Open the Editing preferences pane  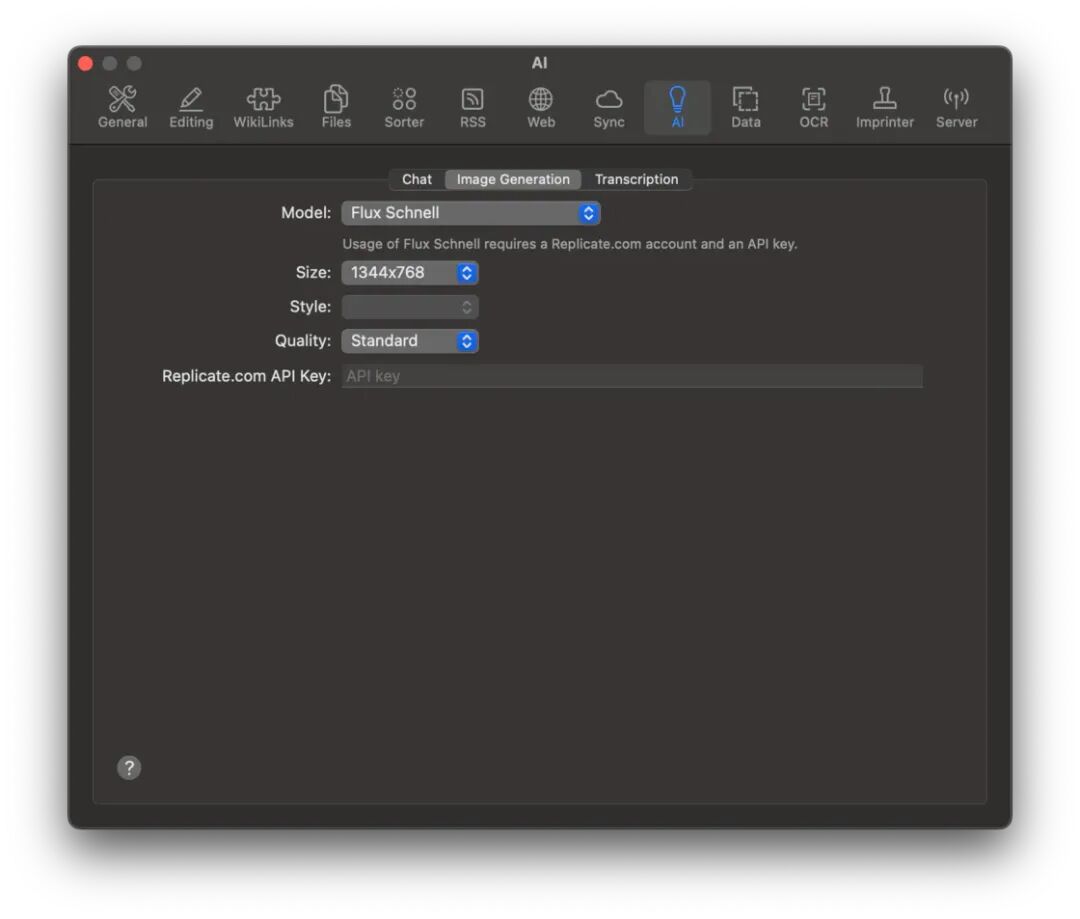(191, 107)
